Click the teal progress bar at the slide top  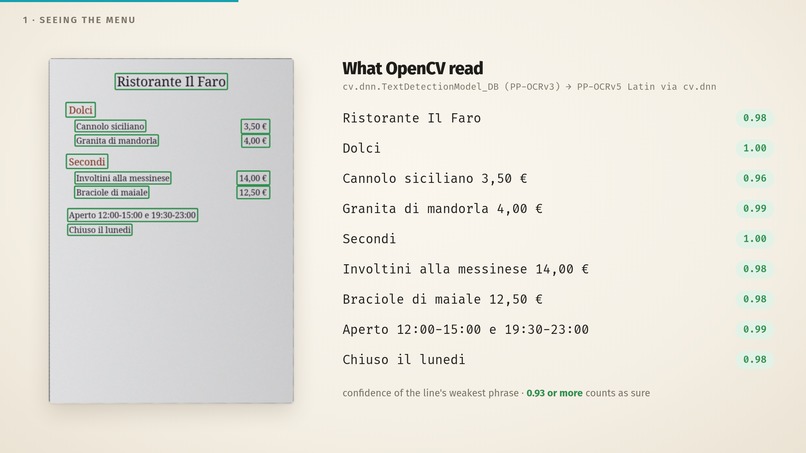(x=119, y=1)
